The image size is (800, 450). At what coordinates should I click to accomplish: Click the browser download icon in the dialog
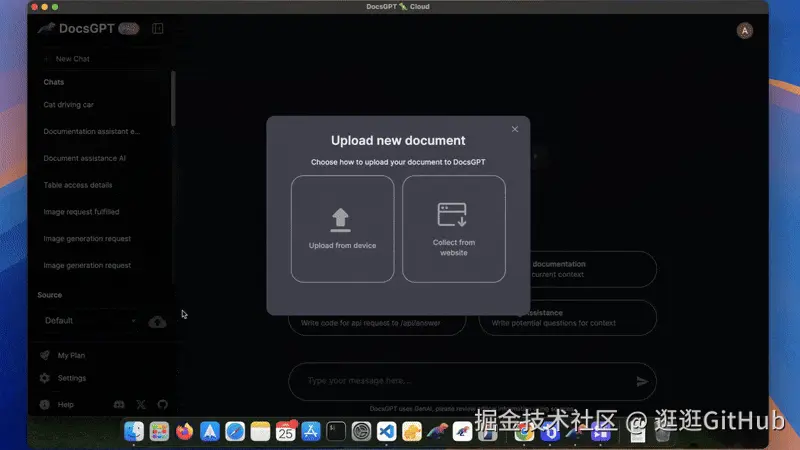tap(452, 214)
